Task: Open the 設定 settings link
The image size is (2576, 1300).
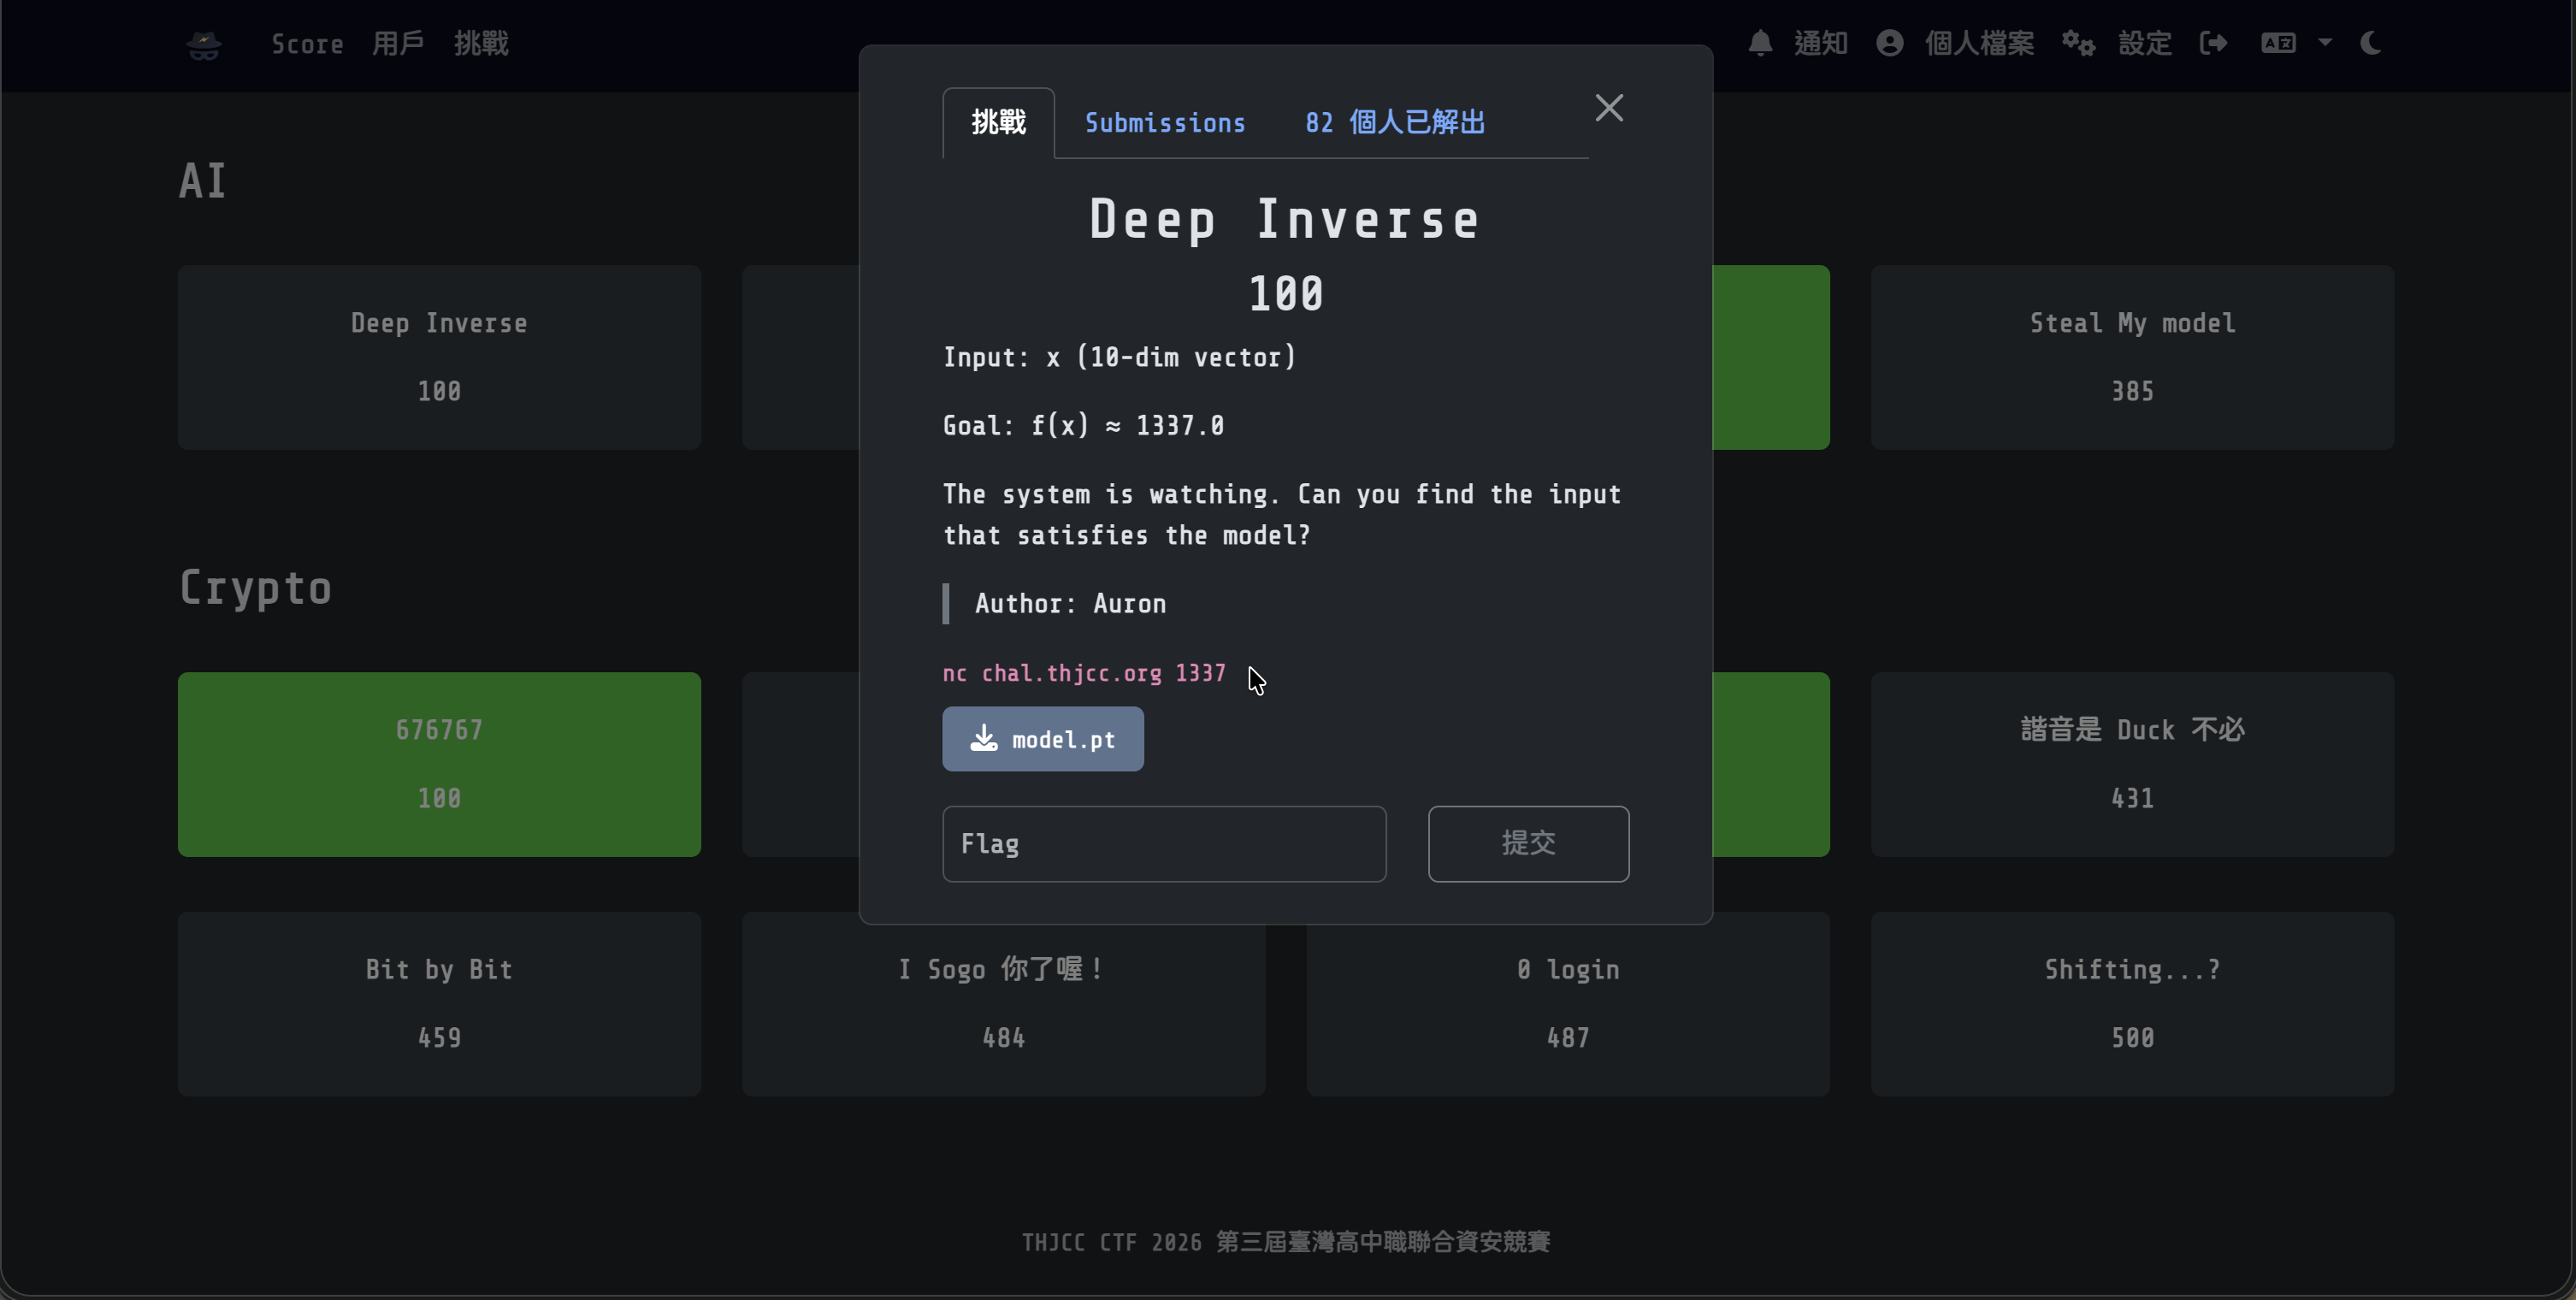Action: (x=2144, y=43)
